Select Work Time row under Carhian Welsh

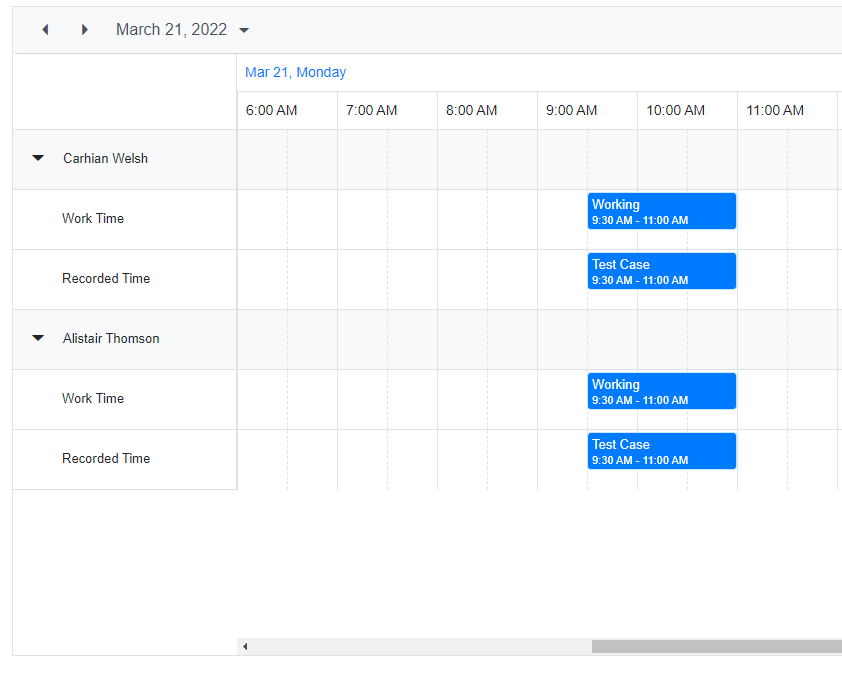click(x=93, y=218)
